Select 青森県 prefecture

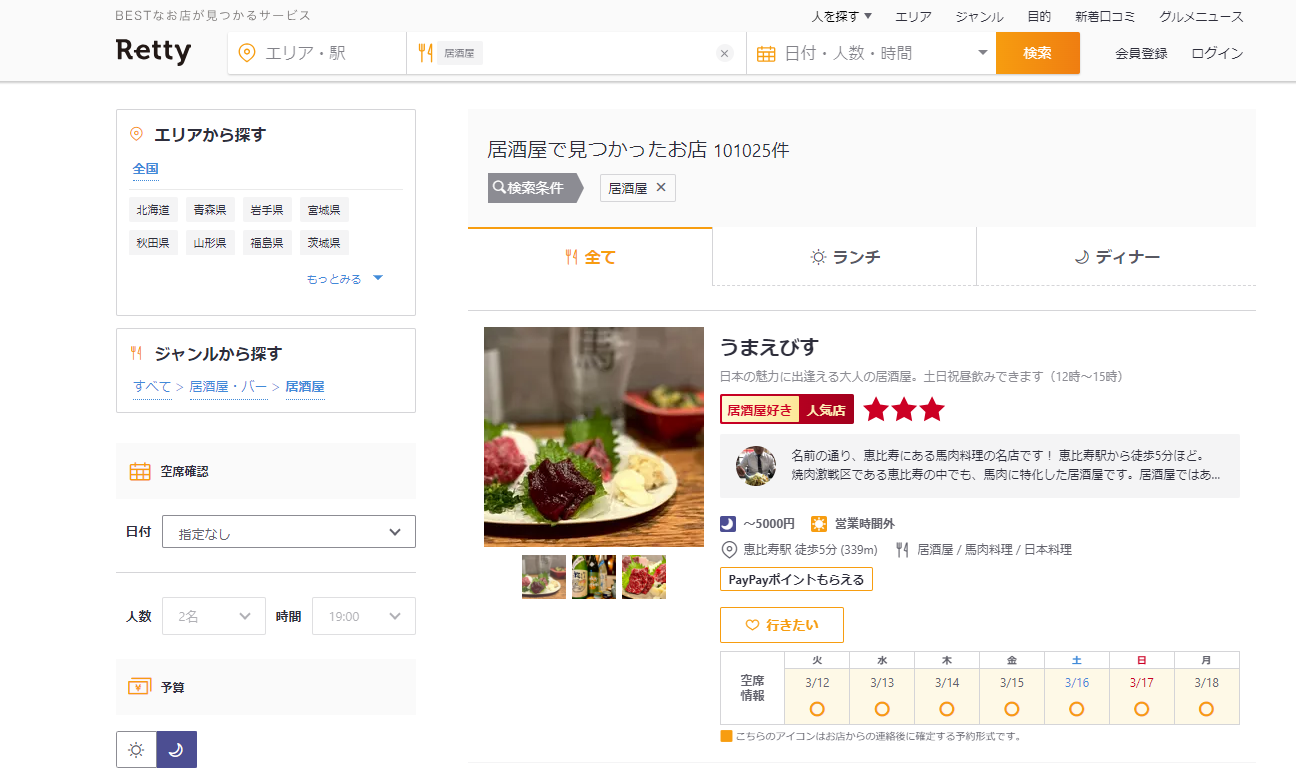(210, 210)
